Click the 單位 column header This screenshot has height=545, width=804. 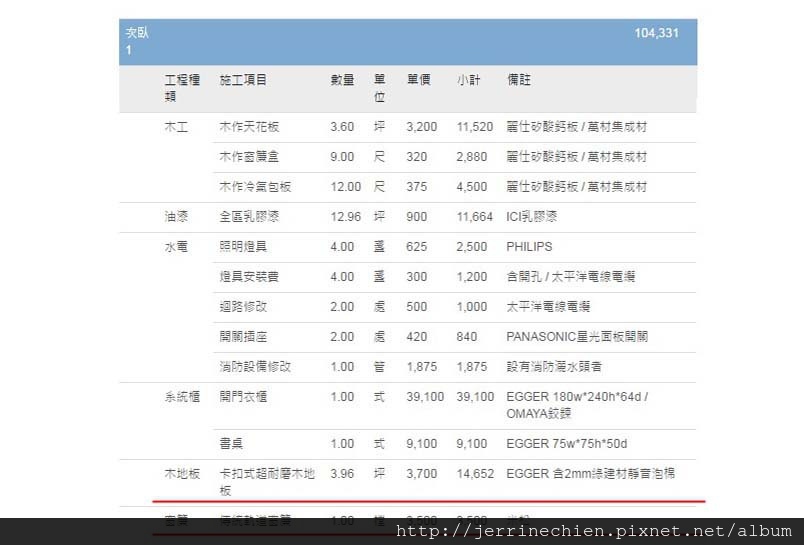[x=379, y=88]
